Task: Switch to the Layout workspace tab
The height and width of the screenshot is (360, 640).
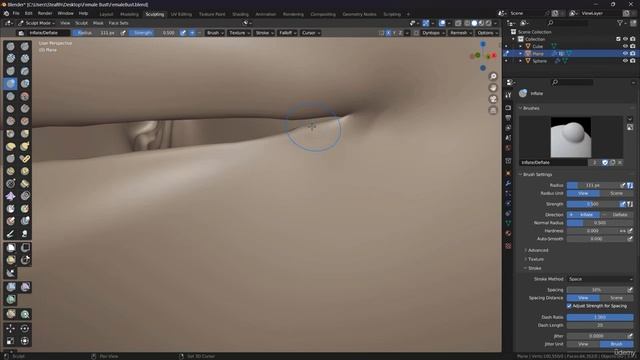Action: pos(106,14)
